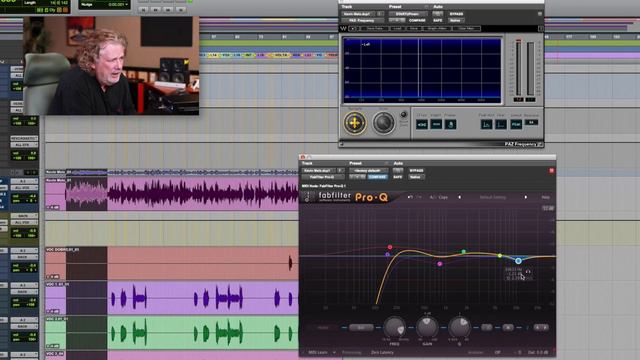Viewport: 640px width, 360px height.
Task: Open the help question-mark in Waves toolbar
Action: (540, 29)
